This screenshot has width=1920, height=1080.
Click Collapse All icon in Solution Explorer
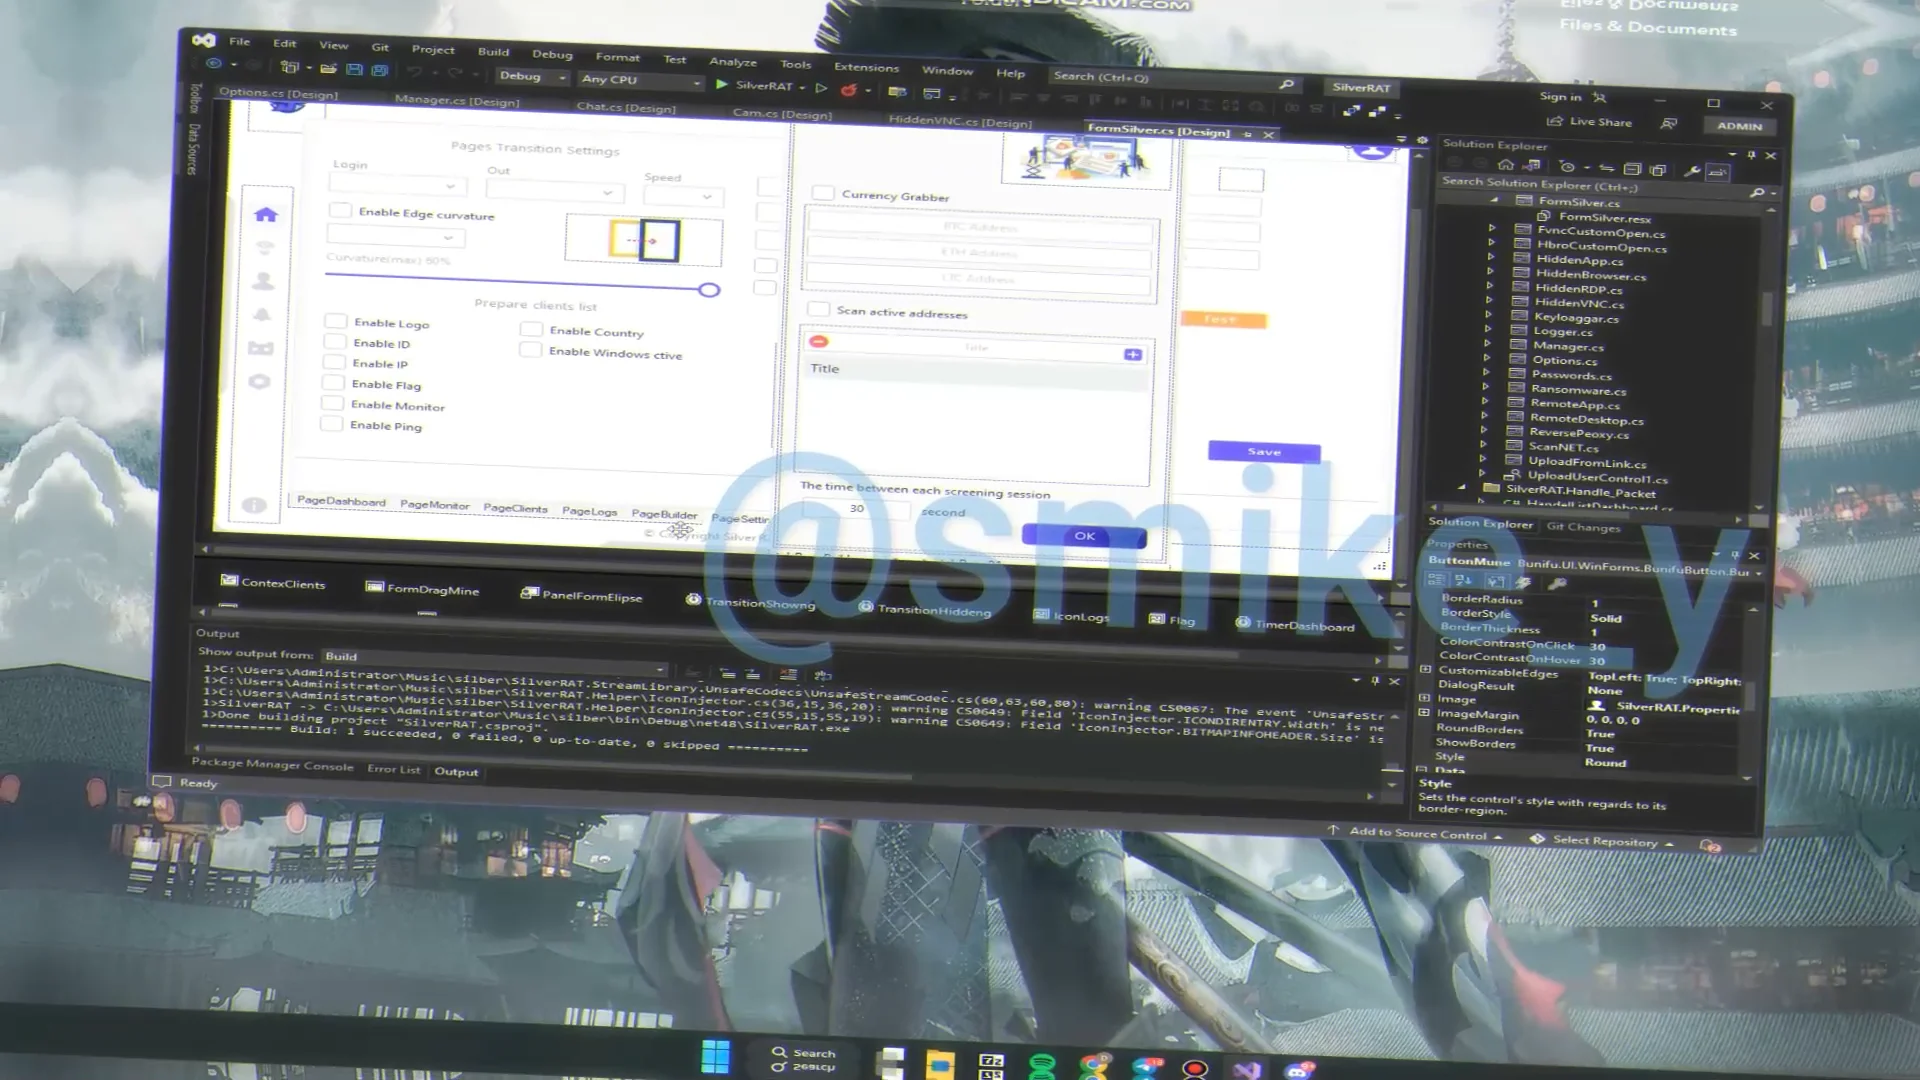coord(1632,169)
